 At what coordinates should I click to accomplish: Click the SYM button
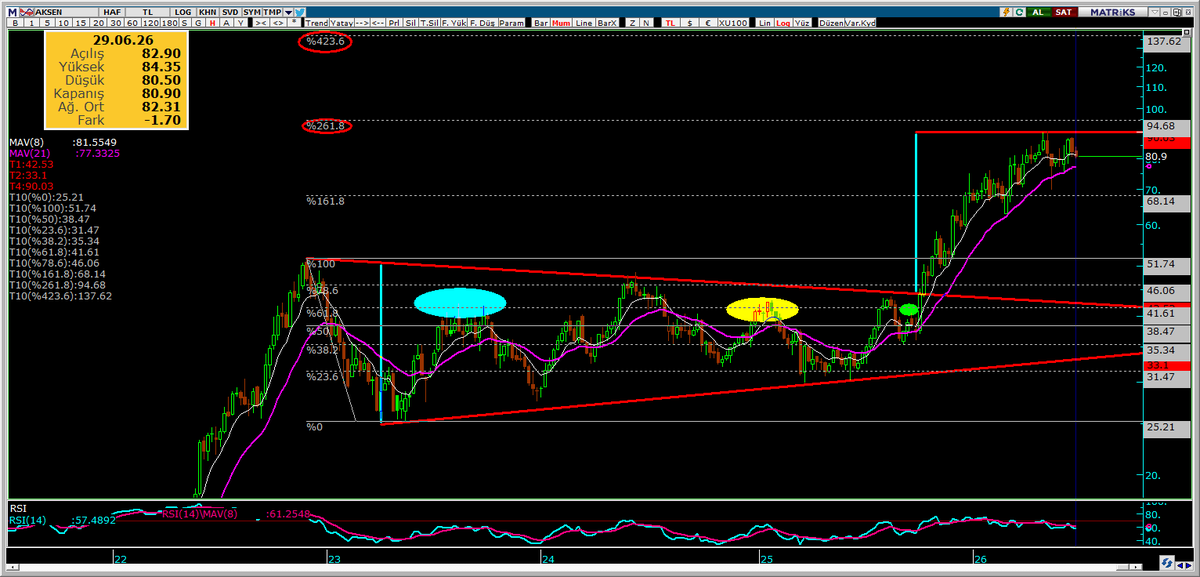coord(252,12)
